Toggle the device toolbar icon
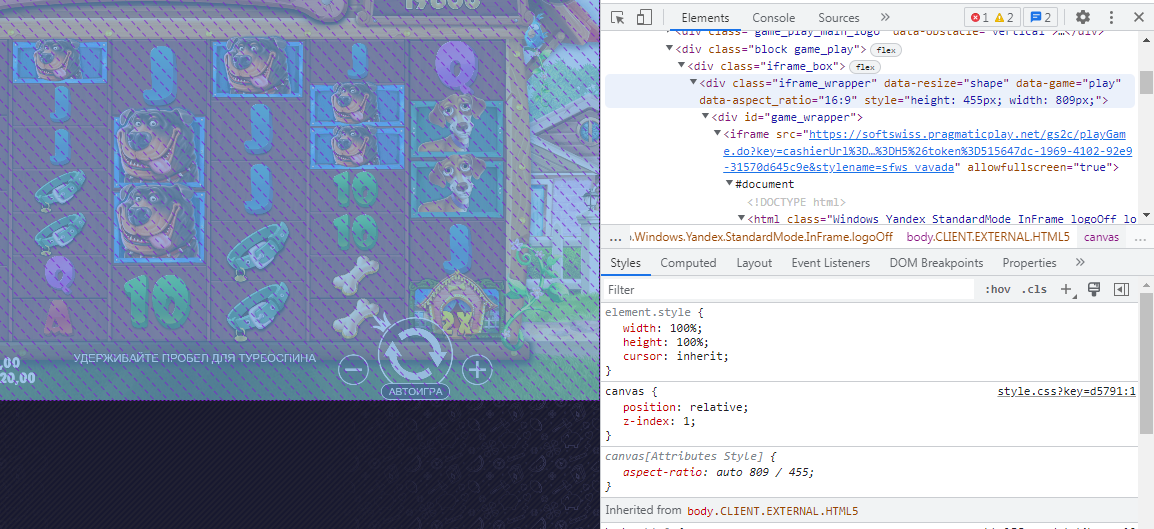1154x529 pixels. point(644,17)
